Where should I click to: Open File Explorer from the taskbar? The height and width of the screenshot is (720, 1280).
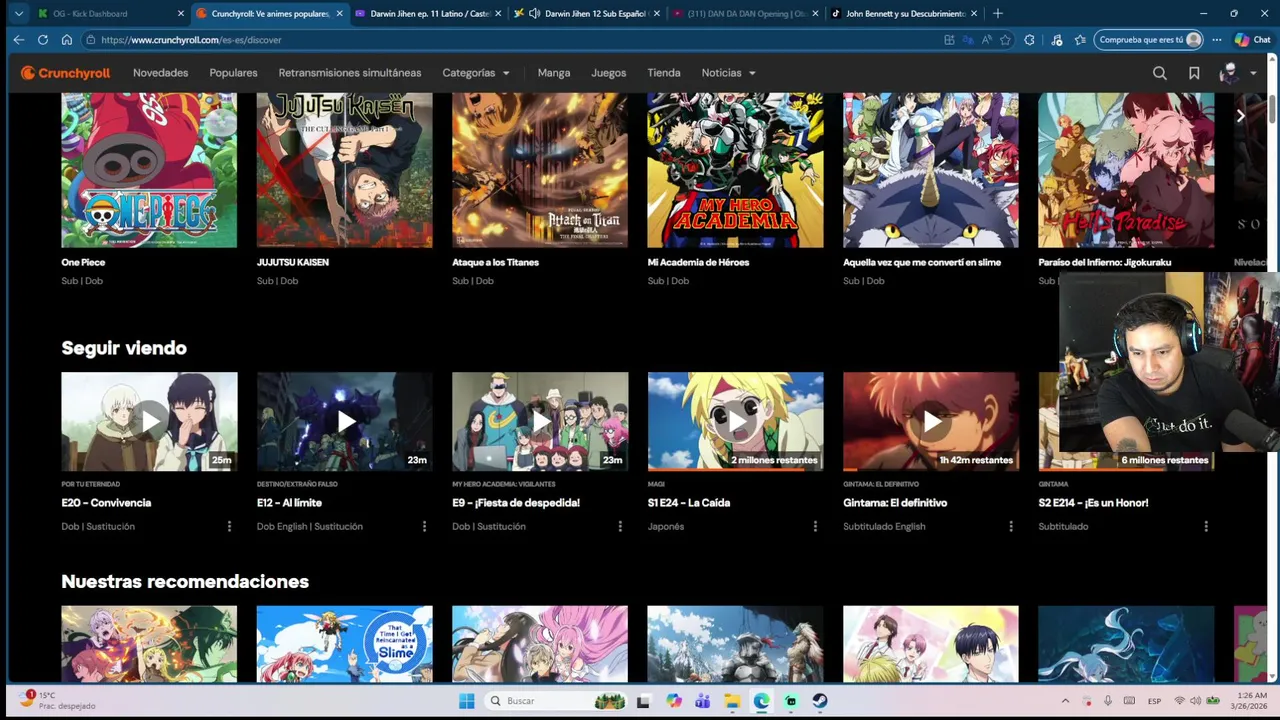[x=732, y=701]
